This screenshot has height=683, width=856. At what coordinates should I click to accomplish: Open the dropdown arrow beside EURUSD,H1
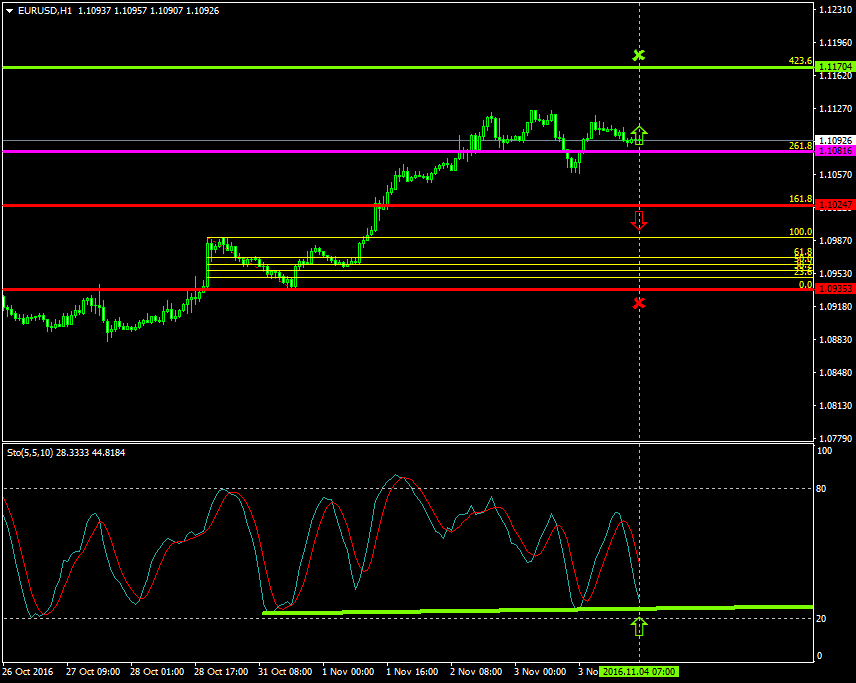coord(10,10)
